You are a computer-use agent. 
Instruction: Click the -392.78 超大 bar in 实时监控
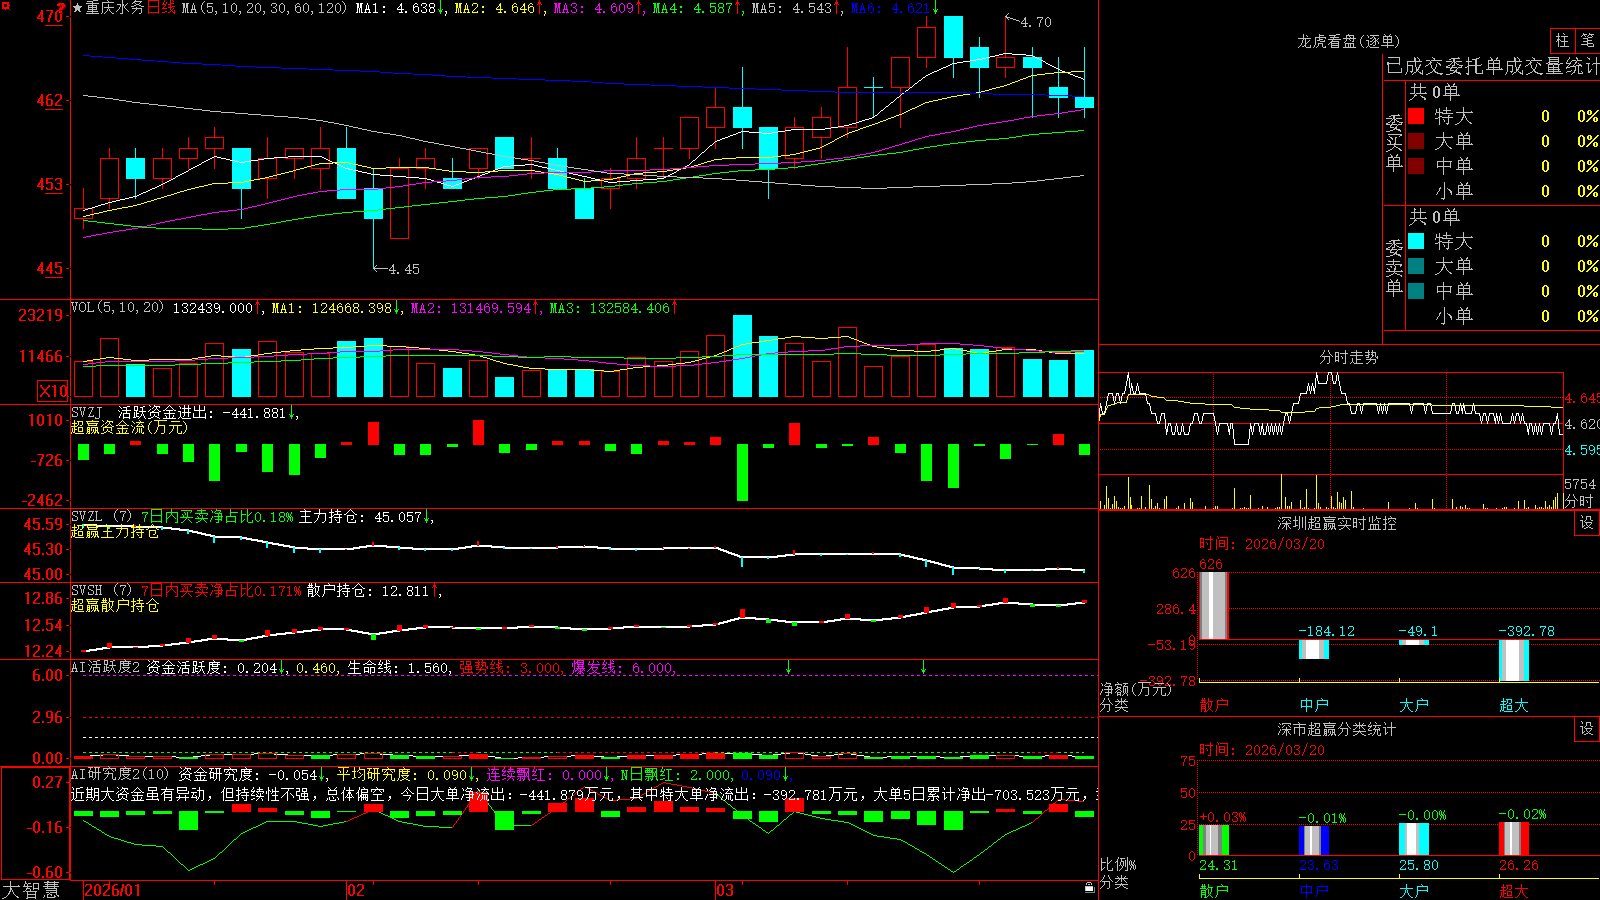[x=1514, y=660]
